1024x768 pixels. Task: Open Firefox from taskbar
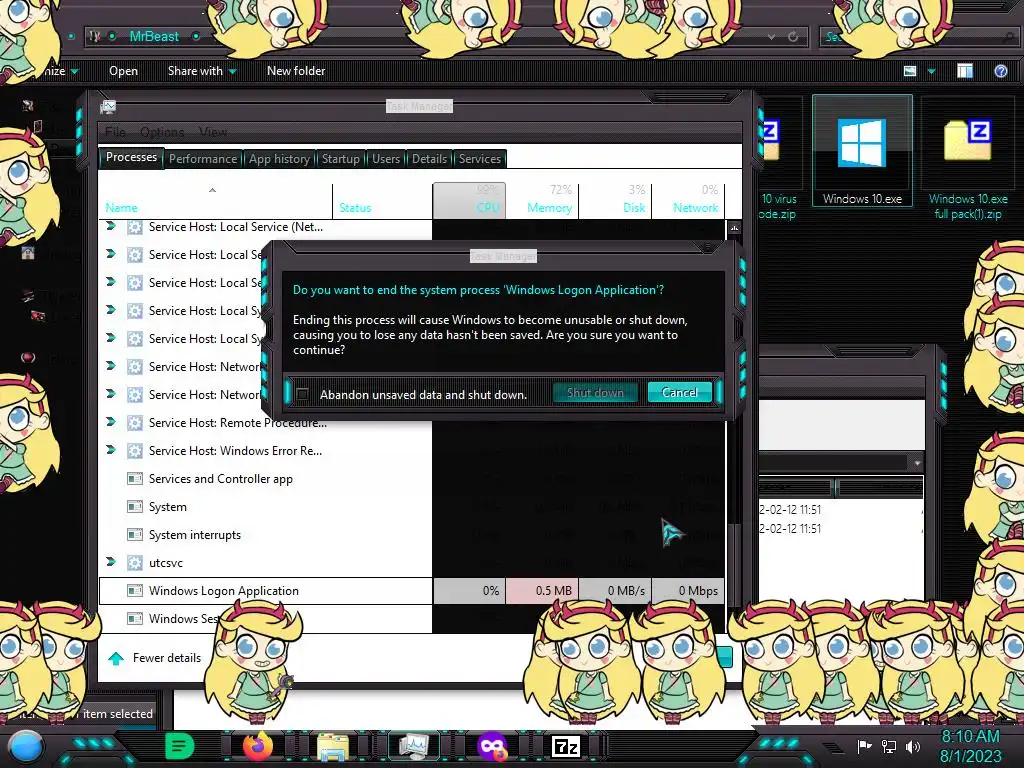click(x=258, y=746)
